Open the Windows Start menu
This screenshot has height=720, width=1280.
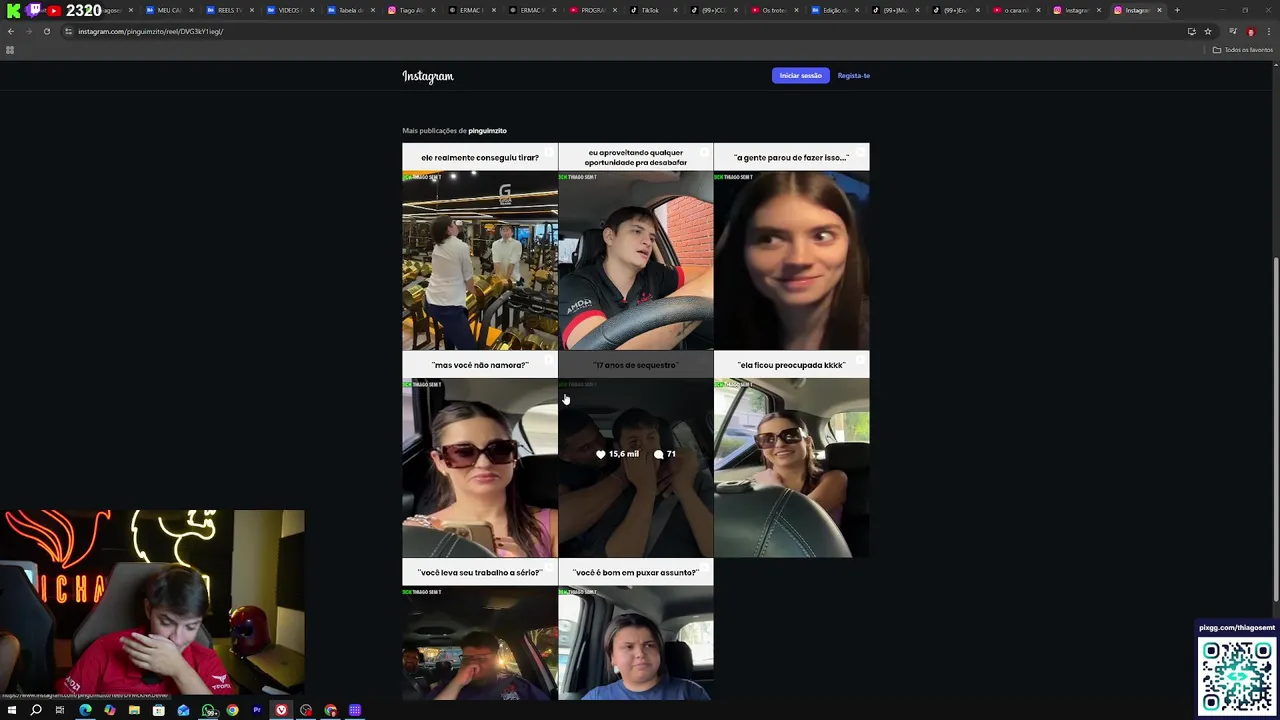(12, 710)
